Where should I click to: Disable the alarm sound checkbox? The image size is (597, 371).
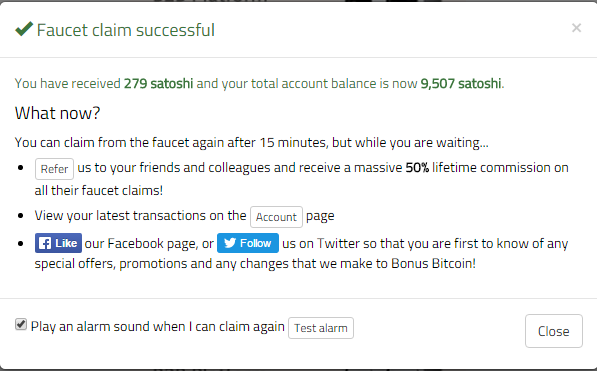tap(21, 325)
